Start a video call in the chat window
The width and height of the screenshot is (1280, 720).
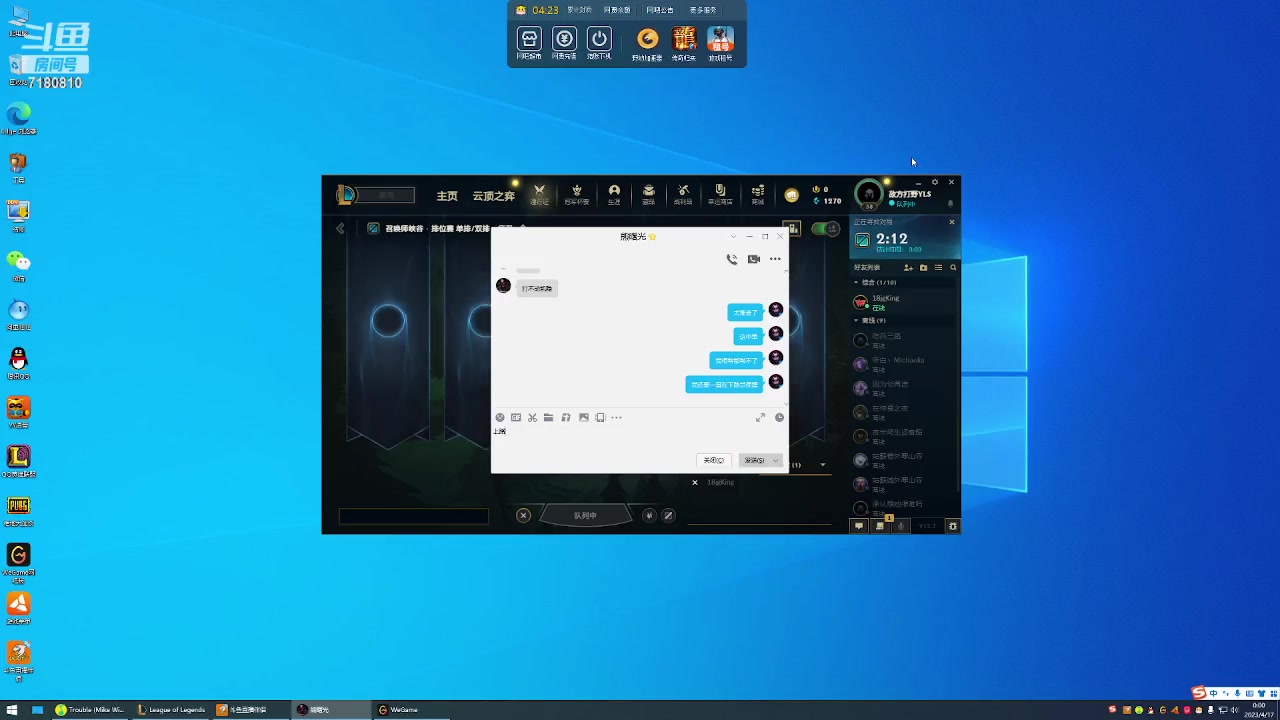point(754,259)
